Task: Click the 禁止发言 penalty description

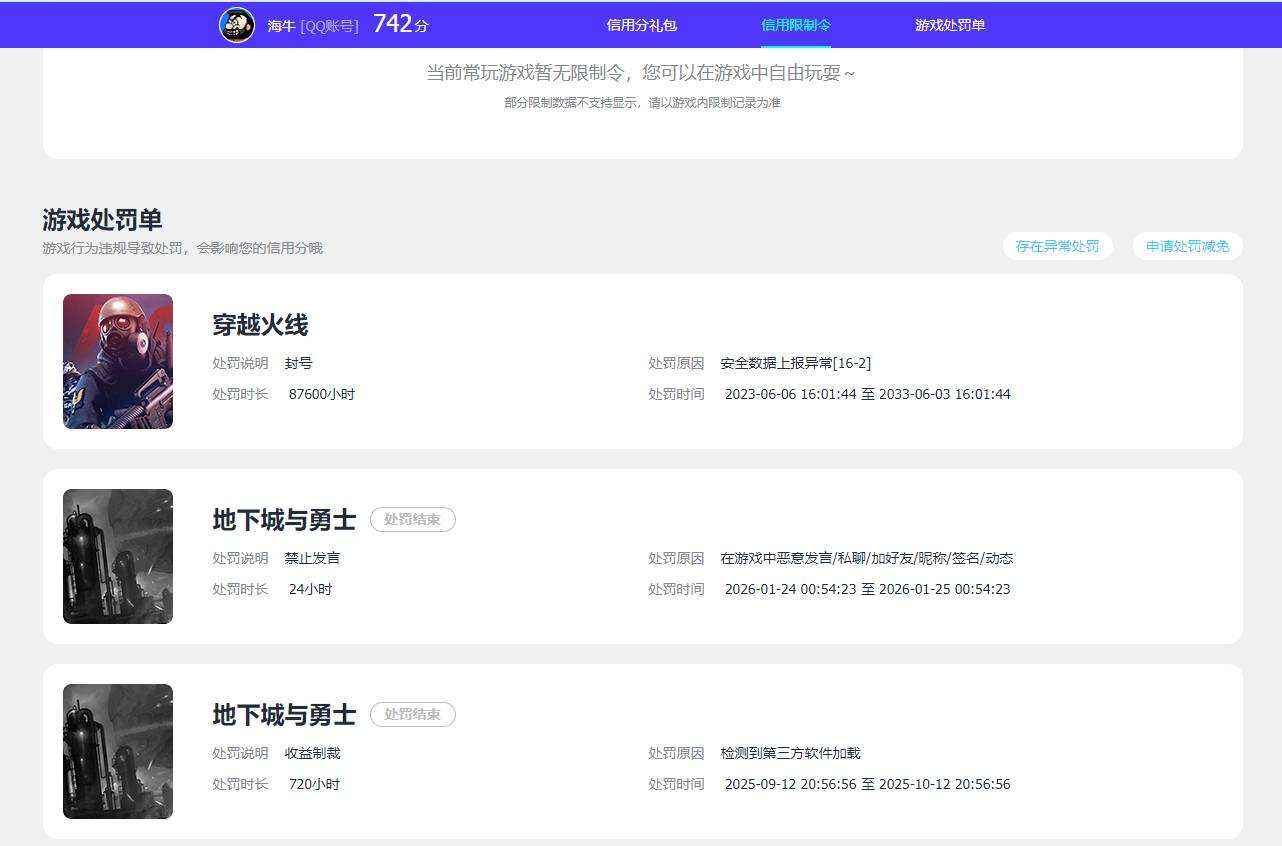Action: [312, 558]
